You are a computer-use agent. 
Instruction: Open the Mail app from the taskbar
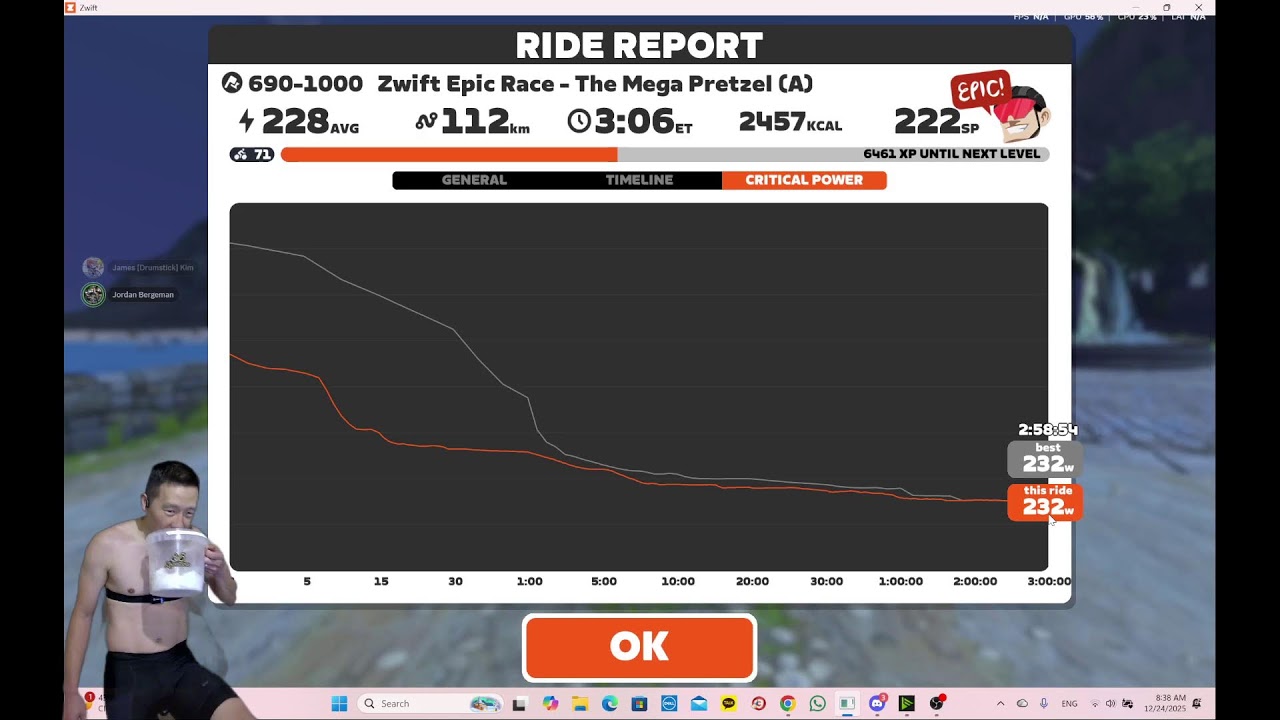(x=699, y=704)
